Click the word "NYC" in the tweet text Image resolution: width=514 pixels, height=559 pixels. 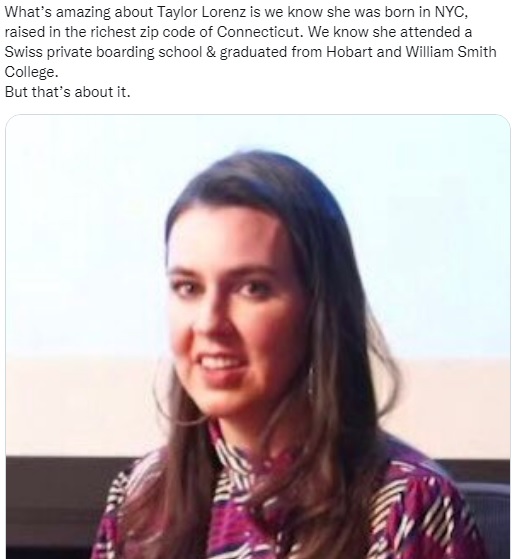click(x=450, y=12)
